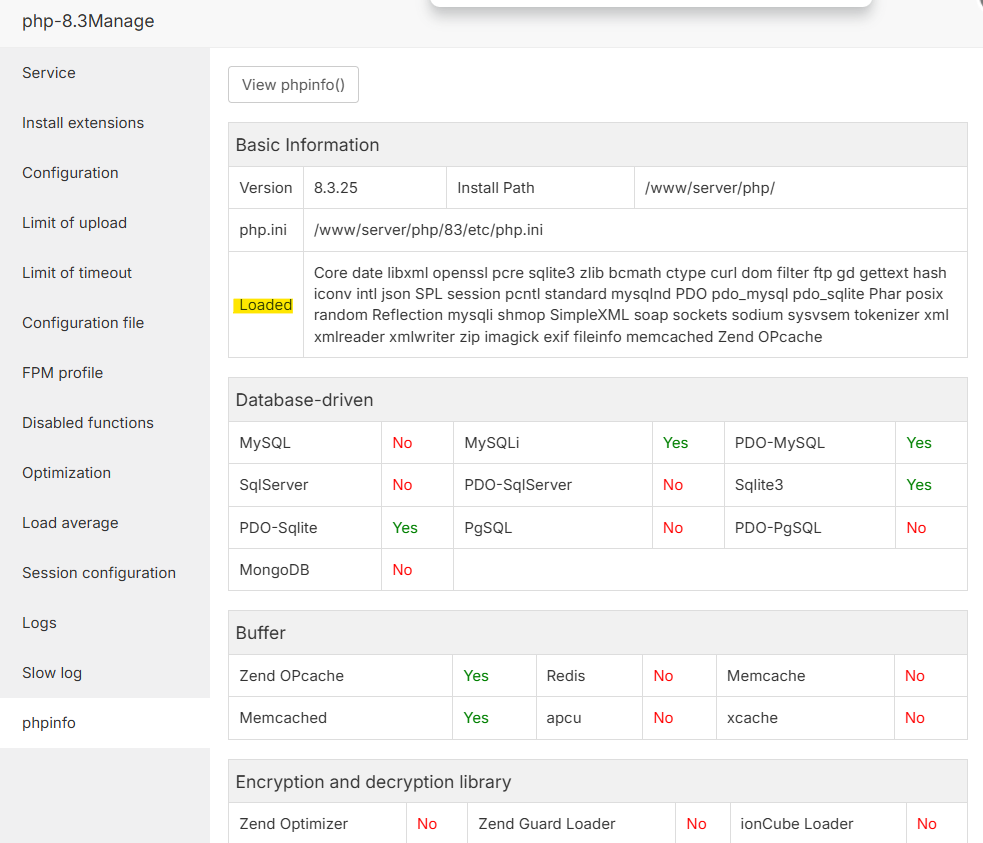Go to Install extensions page
Viewport: 983px width, 843px height.
pyautogui.click(x=83, y=123)
